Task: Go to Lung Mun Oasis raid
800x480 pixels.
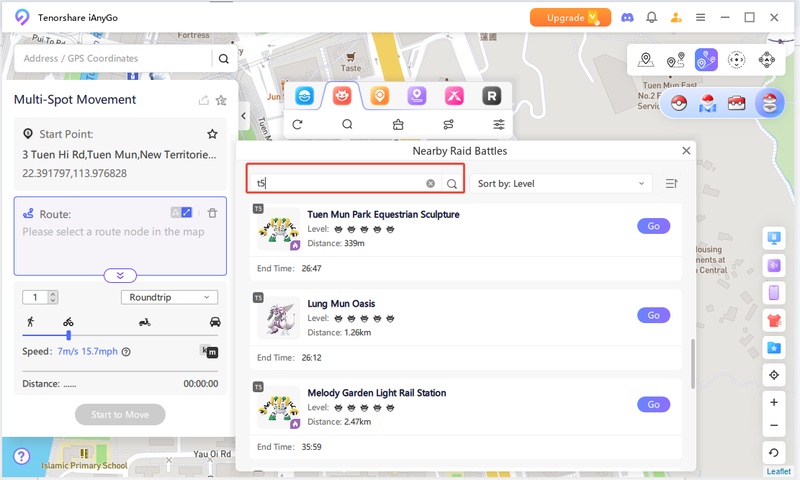Action: [654, 315]
